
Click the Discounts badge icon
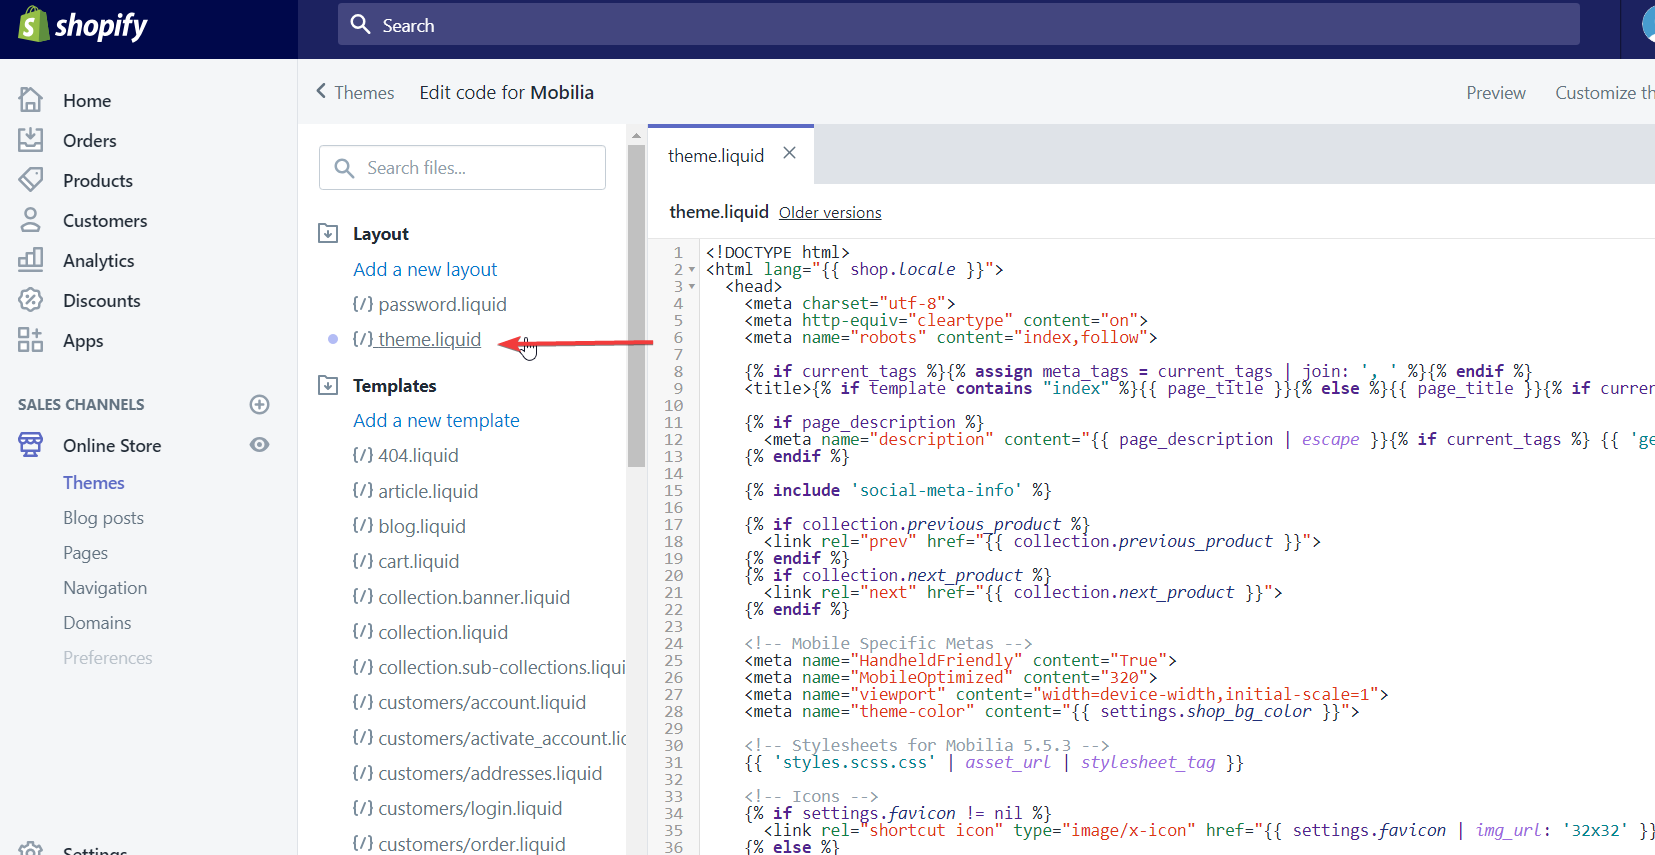[31, 300]
